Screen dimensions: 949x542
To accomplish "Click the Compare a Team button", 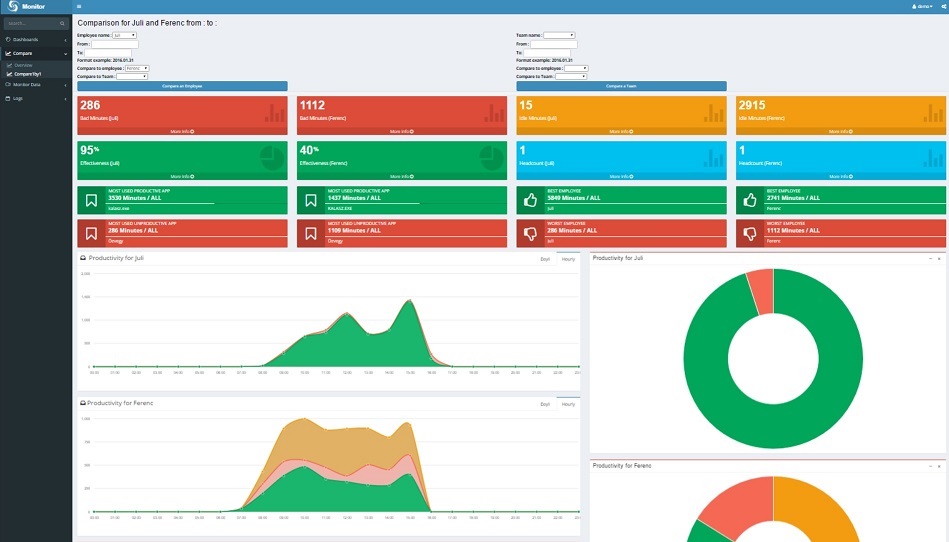I will click(x=621, y=86).
